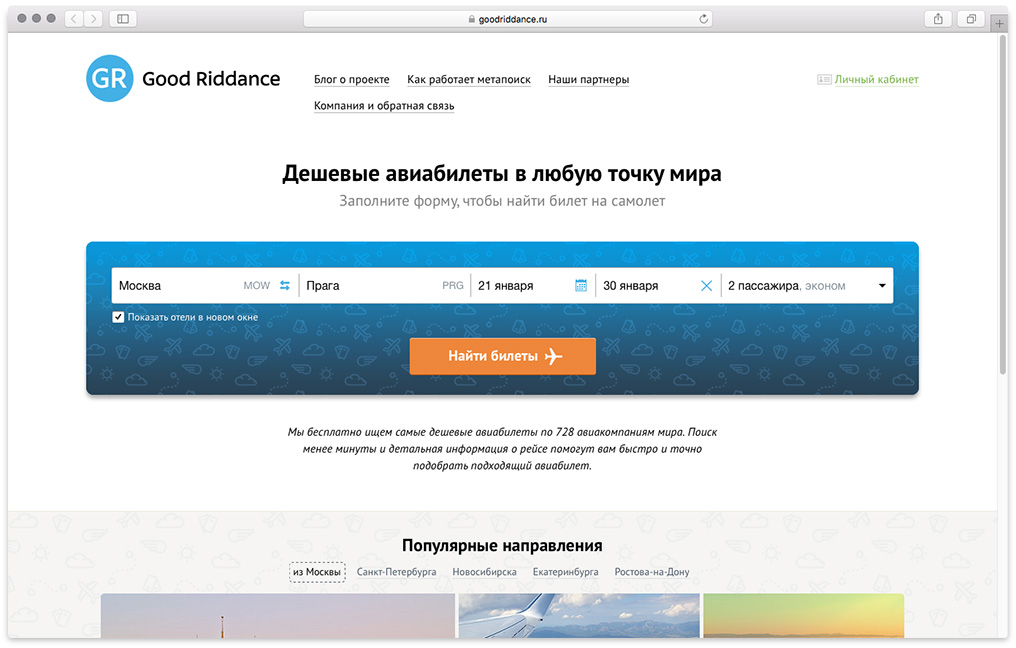Open calendar icon in departure date field
This screenshot has height=648, width=1016.
581,286
